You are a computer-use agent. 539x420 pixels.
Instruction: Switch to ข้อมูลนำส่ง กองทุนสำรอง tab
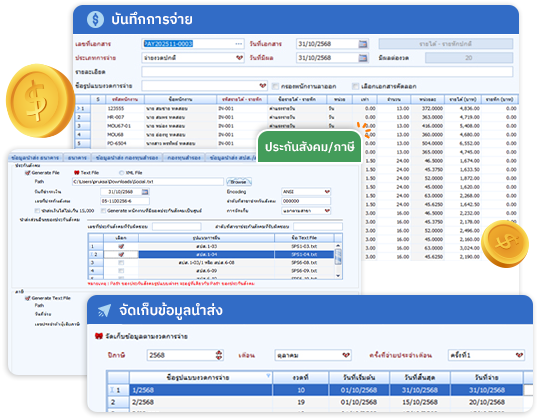tap(127, 158)
